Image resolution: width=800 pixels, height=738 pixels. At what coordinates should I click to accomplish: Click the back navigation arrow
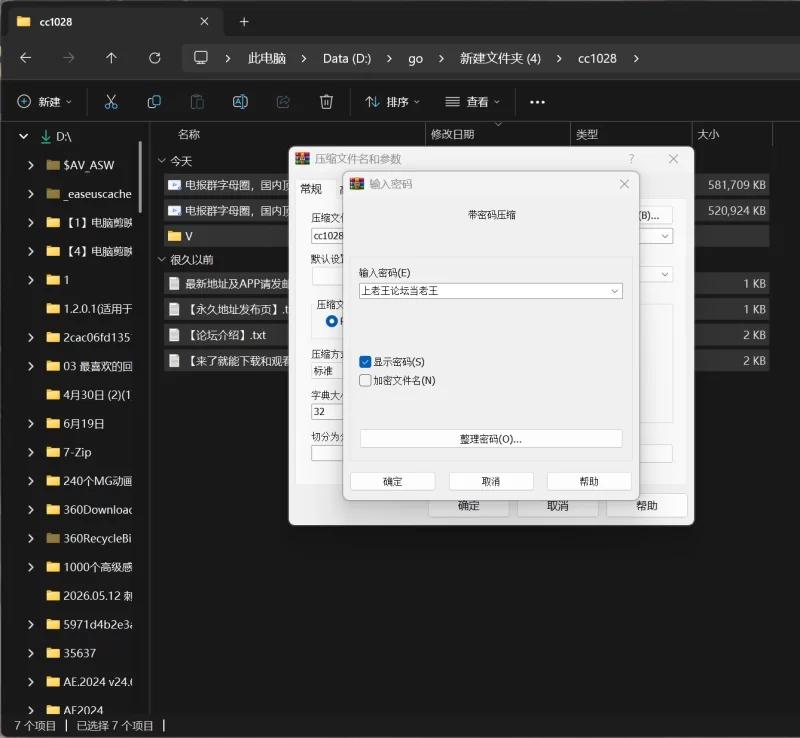[x=26, y=58]
